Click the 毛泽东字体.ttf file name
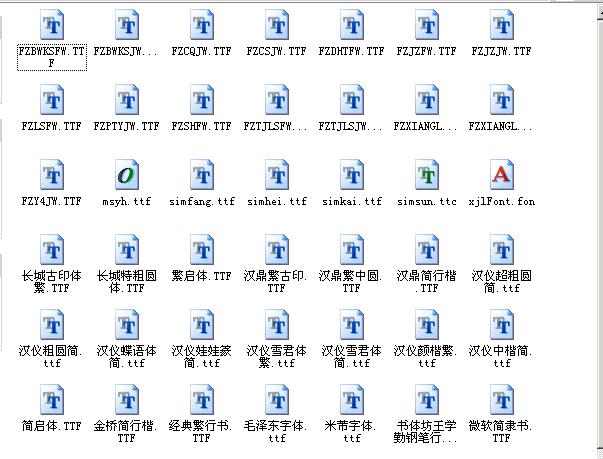This screenshot has width=603, height=459. [x=276, y=432]
